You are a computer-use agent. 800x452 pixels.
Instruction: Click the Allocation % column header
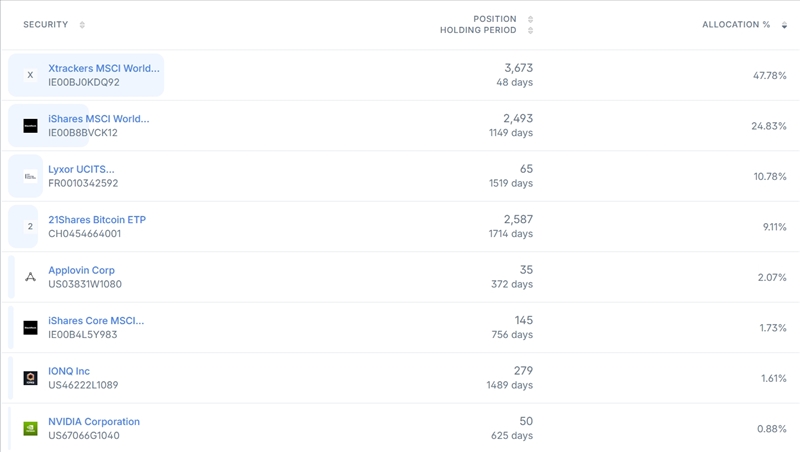[736, 25]
